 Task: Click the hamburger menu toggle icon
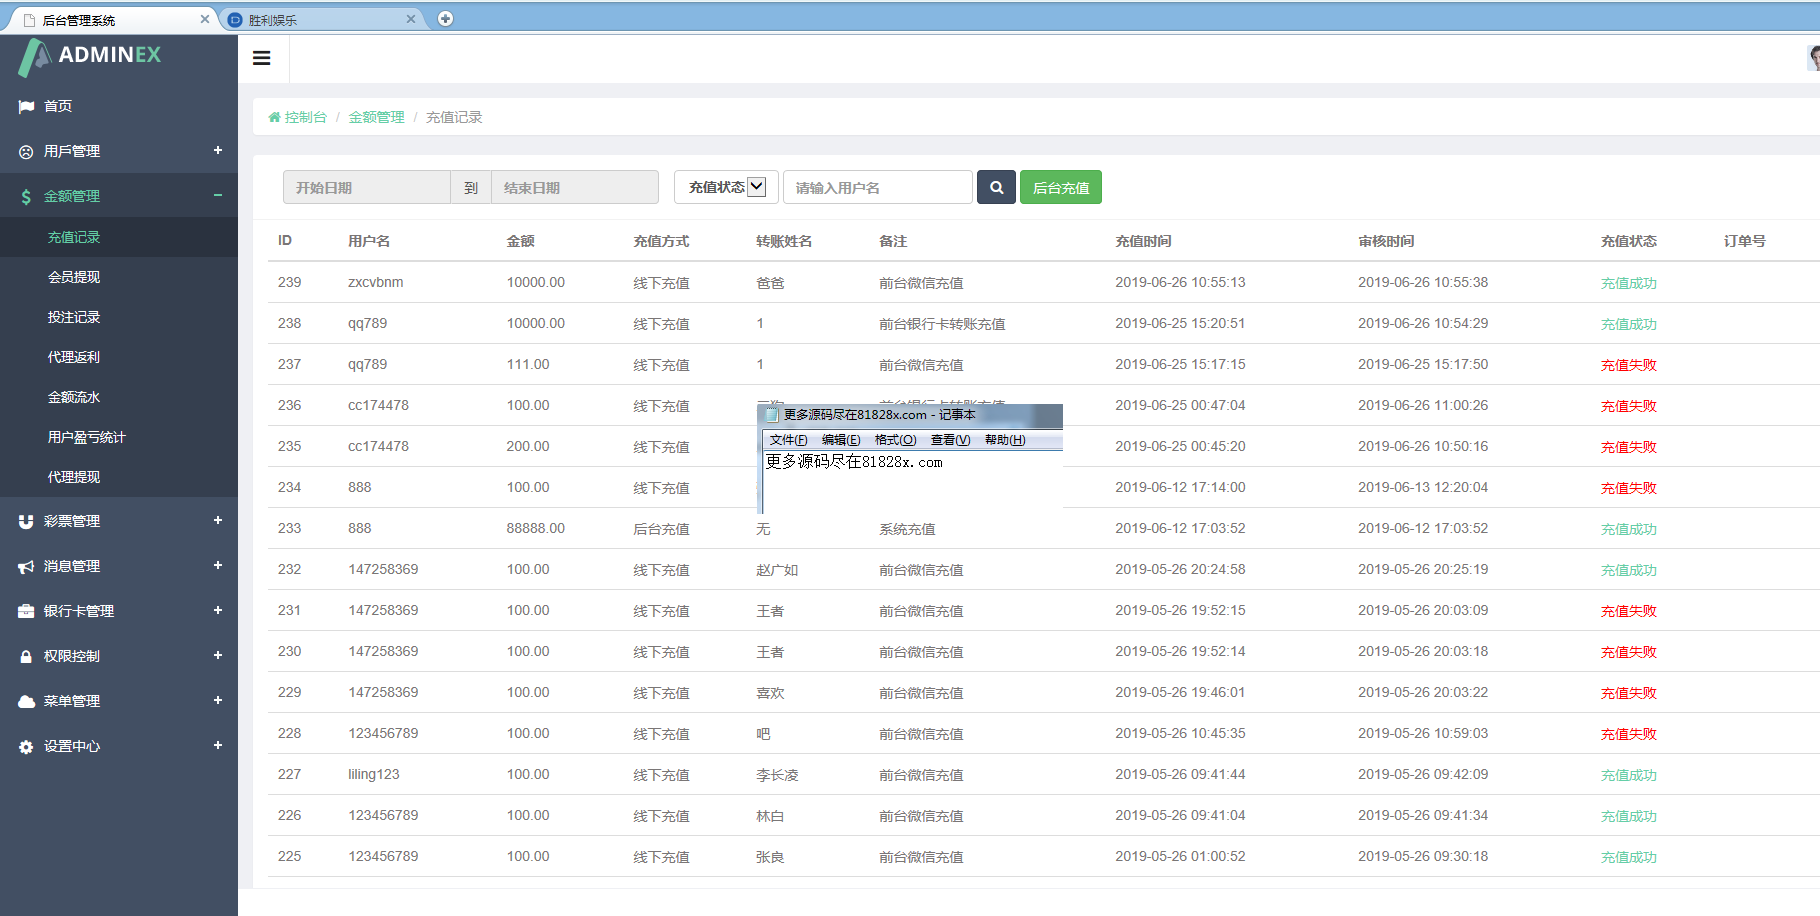(x=262, y=58)
